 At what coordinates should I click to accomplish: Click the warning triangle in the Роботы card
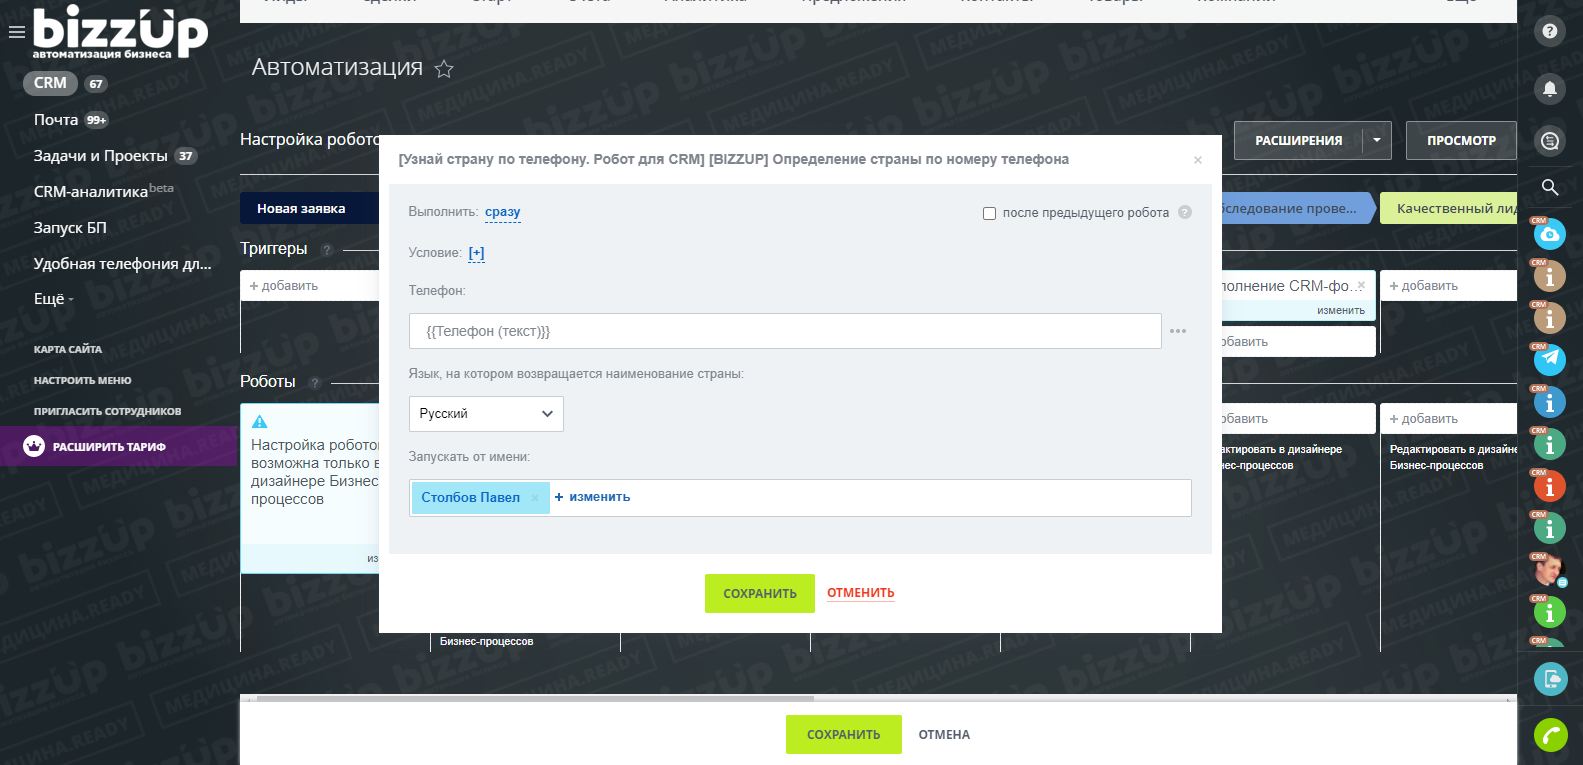tap(260, 422)
